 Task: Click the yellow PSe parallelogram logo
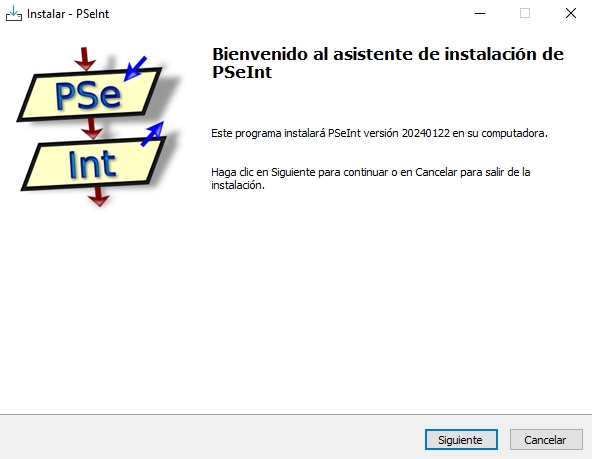point(89,95)
